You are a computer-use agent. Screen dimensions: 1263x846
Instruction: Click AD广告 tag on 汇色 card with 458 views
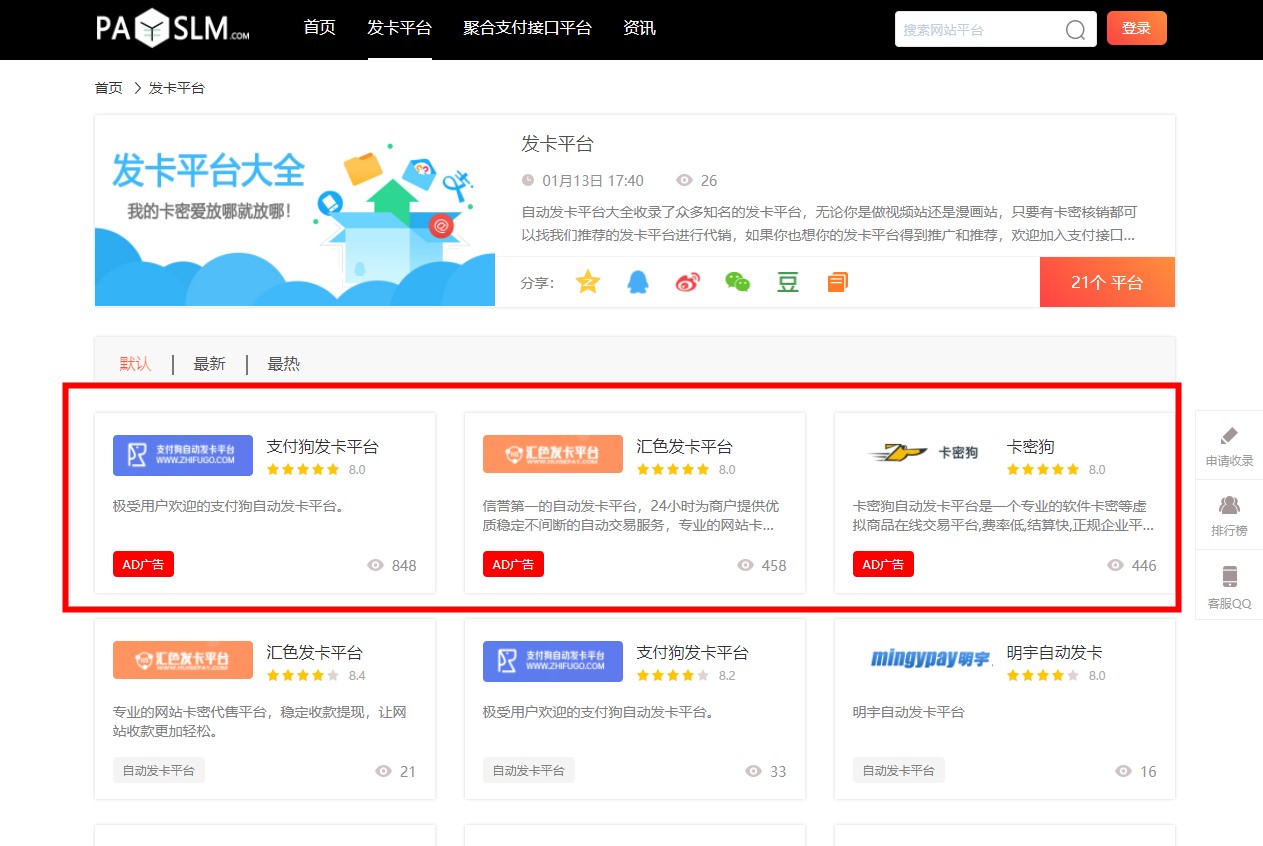tap(513, 565)
